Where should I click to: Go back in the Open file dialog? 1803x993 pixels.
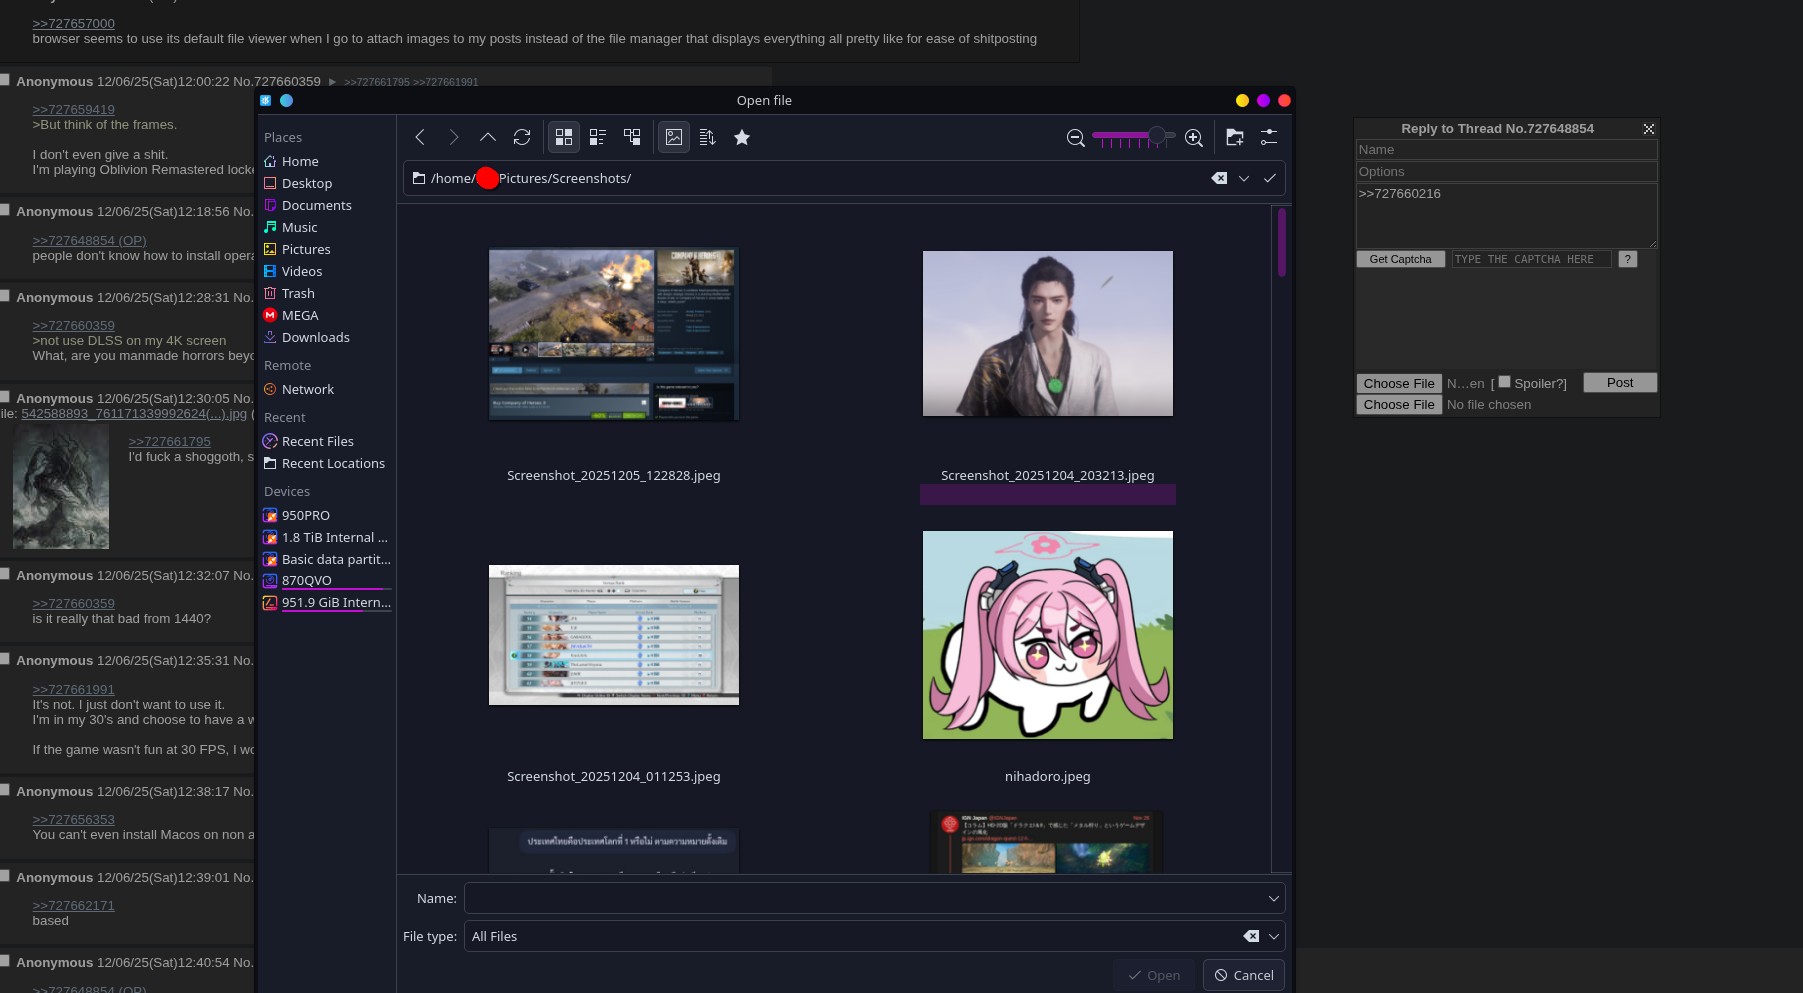[x=420, y=138]
